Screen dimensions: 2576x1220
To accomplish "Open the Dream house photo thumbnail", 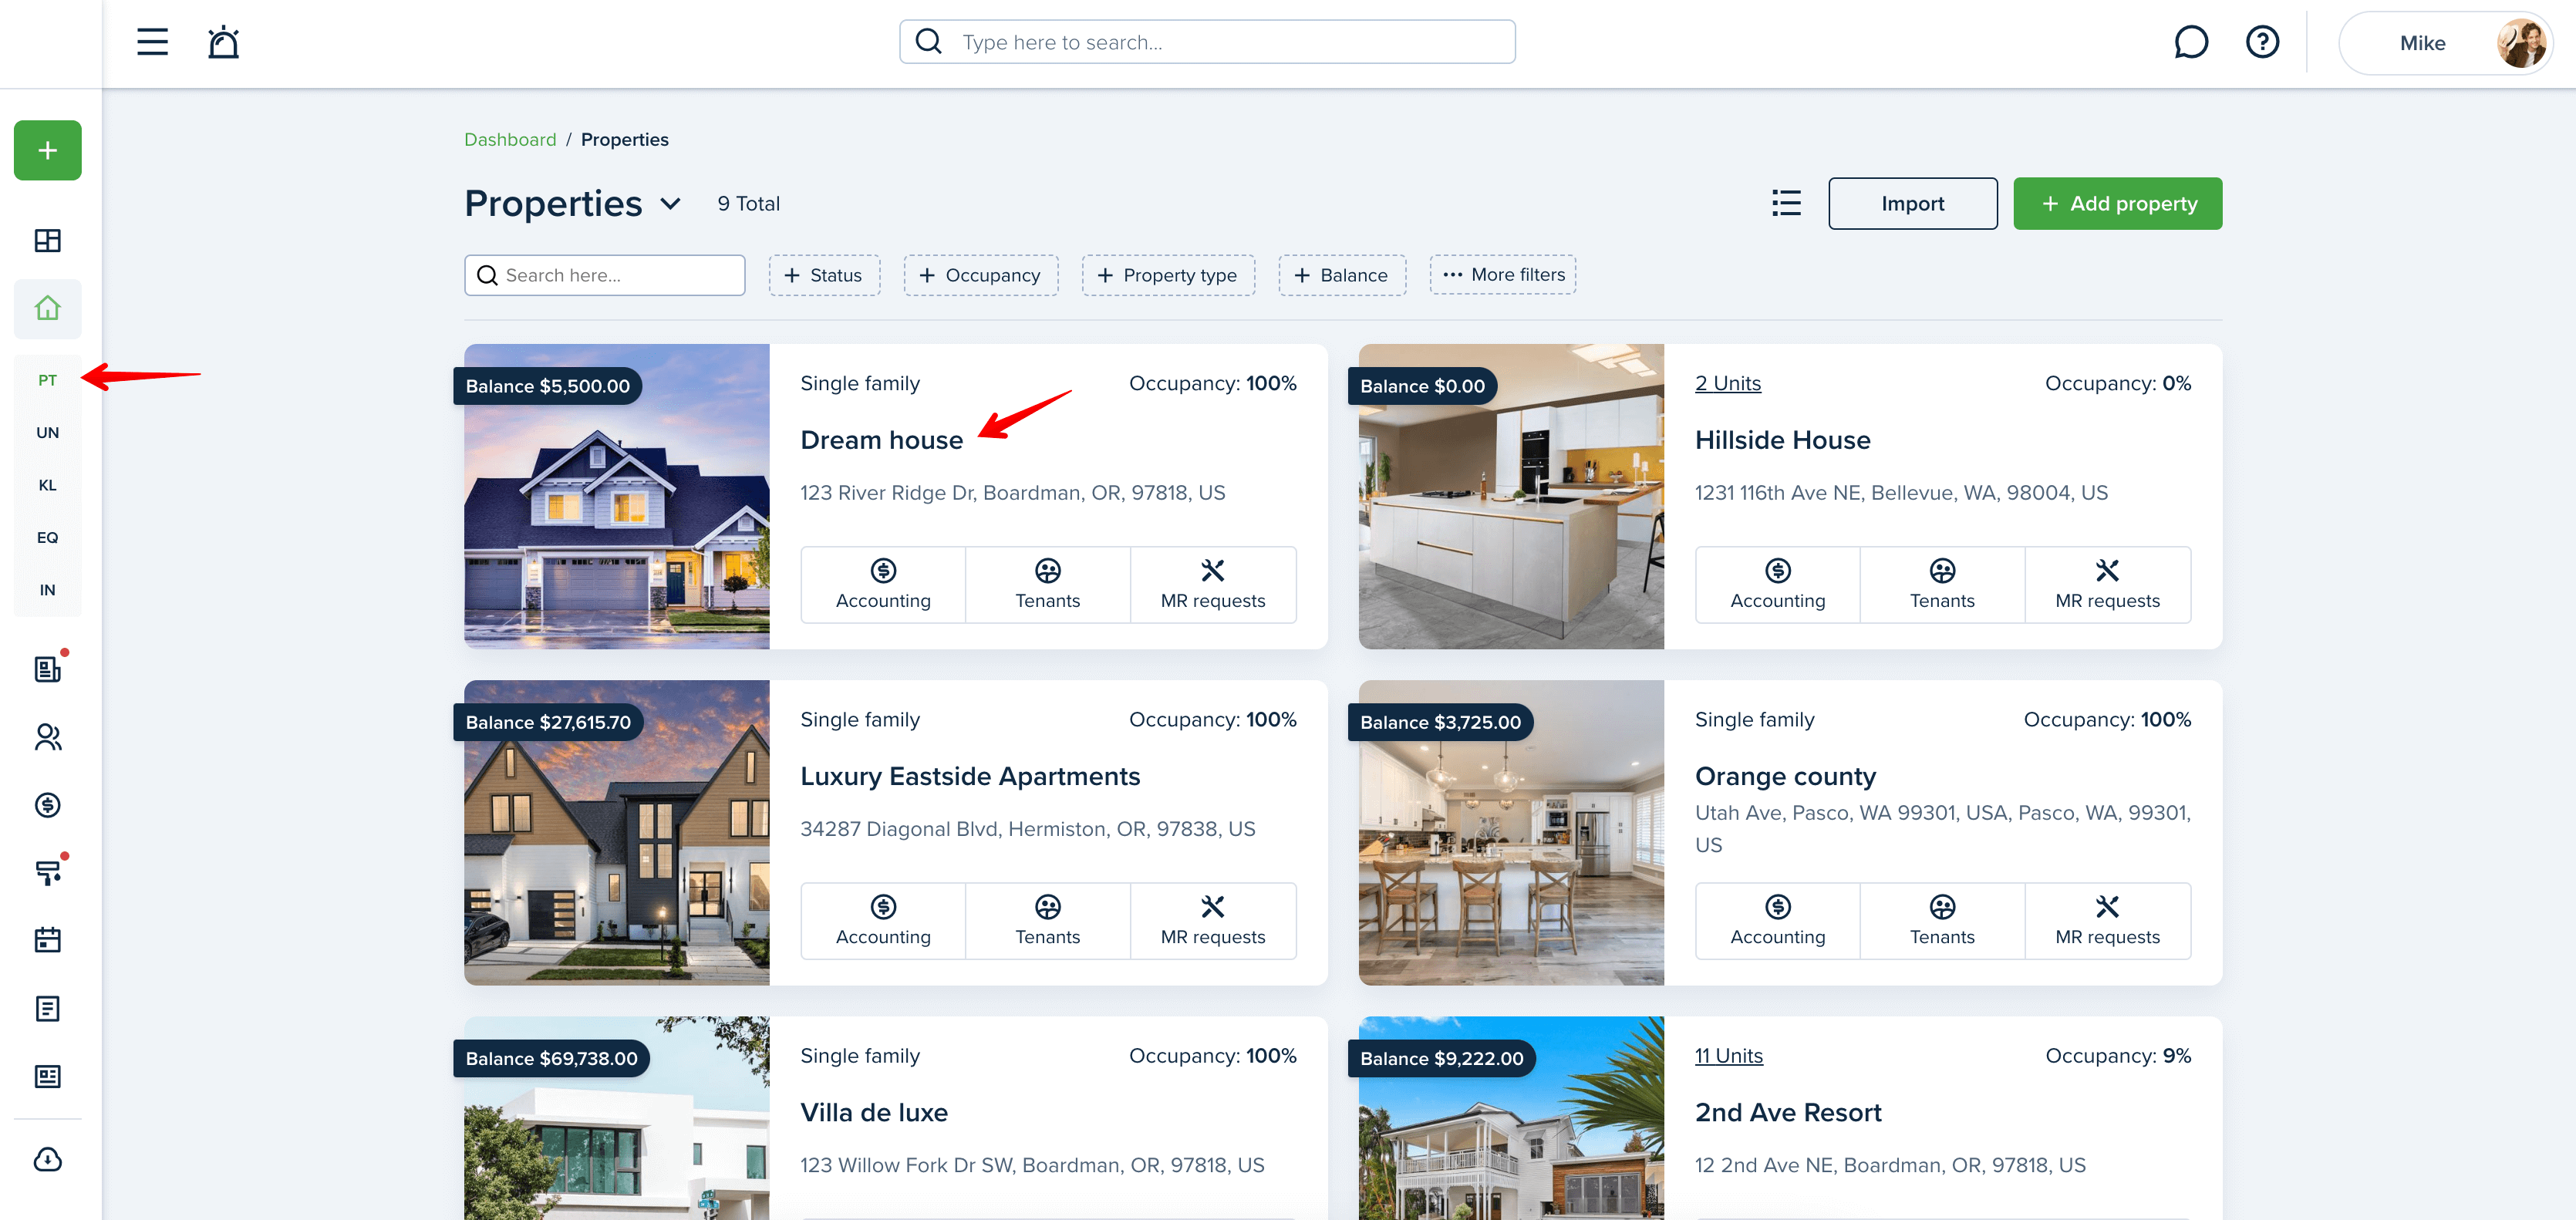I will [617, 497].
